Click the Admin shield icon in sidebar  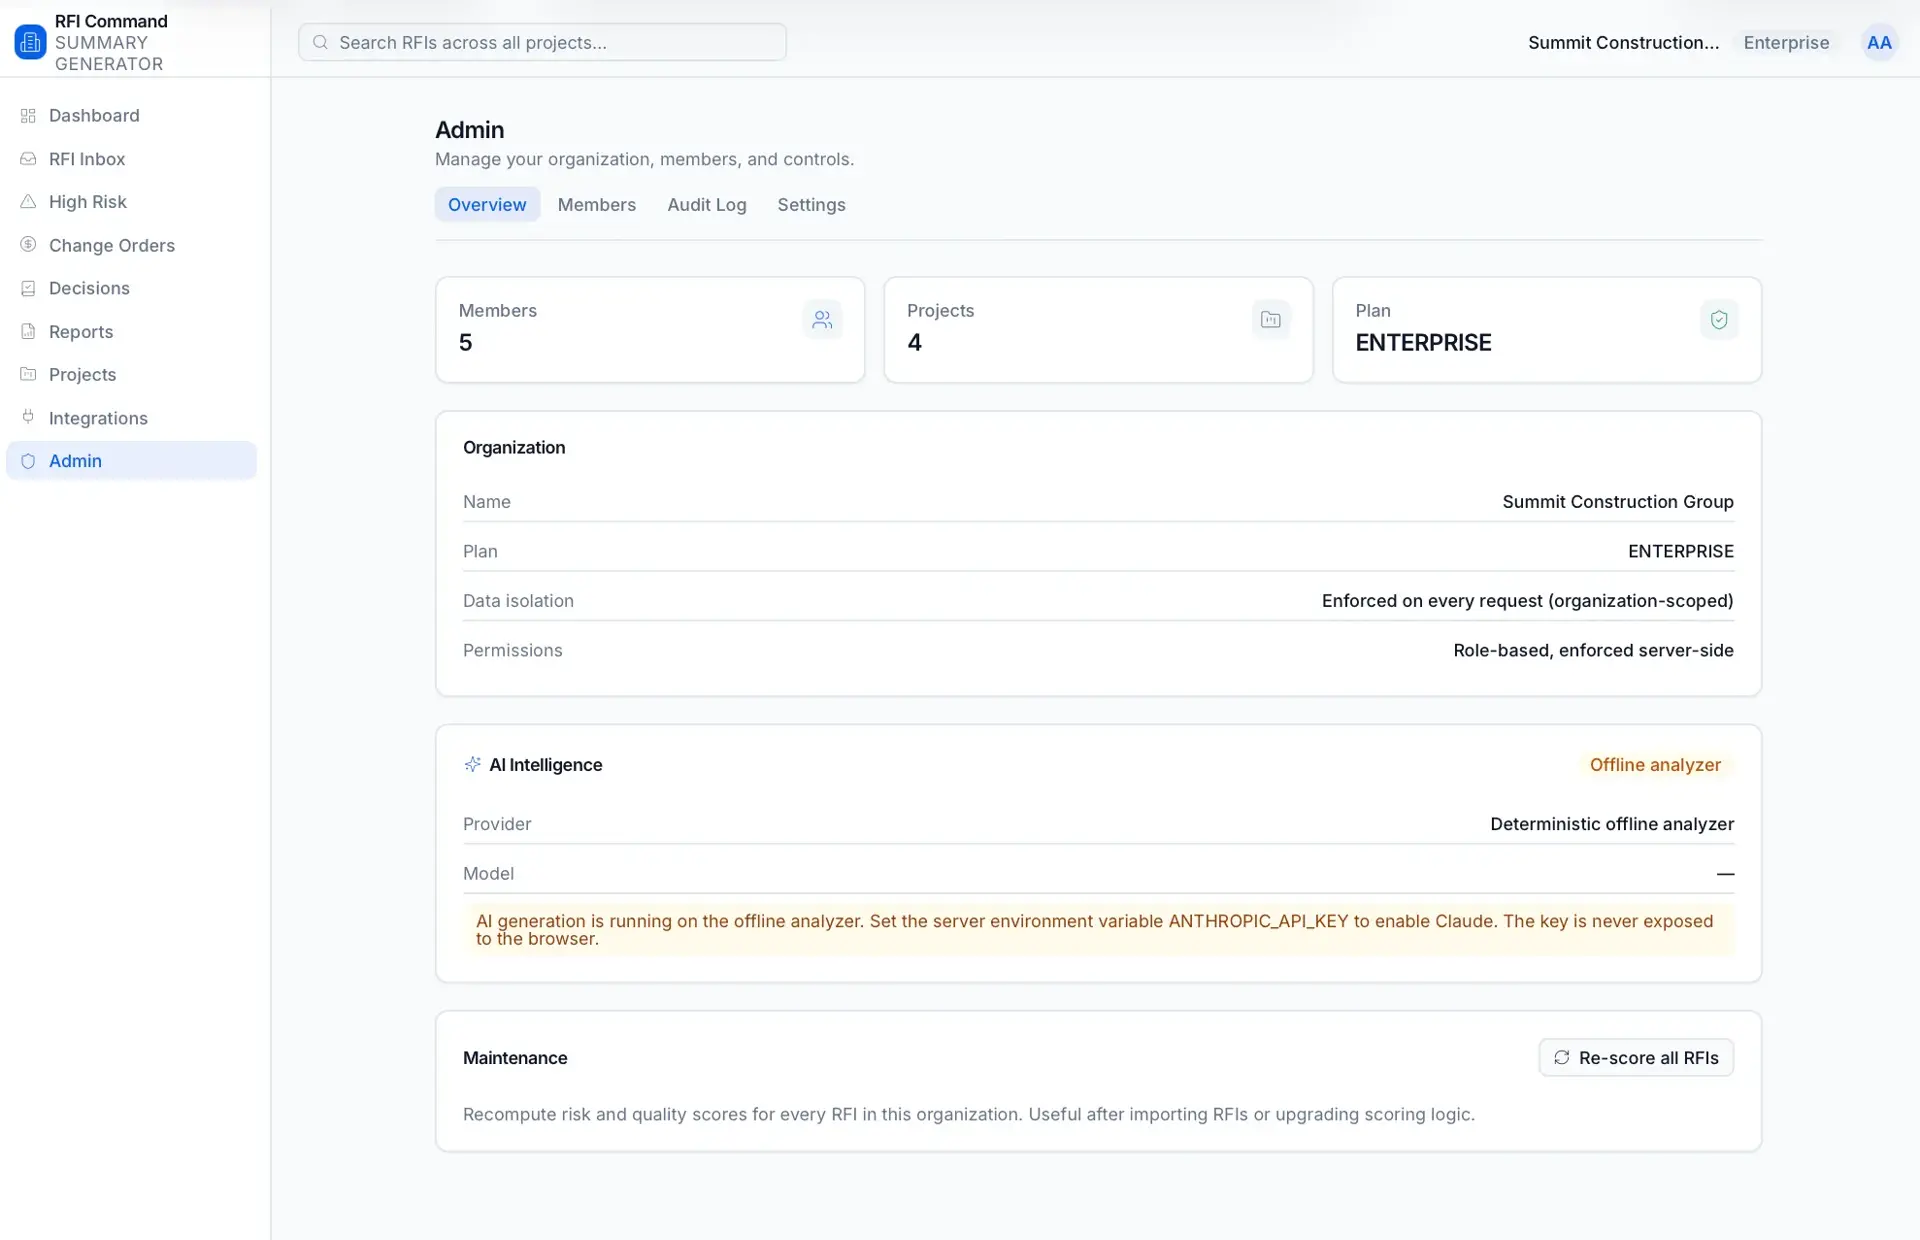tap(28, 461)
